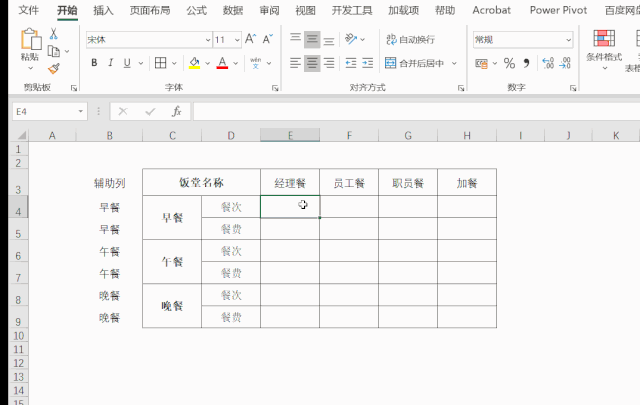This screenshot has height=405, width=640.
Task: Select column F header
Action: pos(349,135)
